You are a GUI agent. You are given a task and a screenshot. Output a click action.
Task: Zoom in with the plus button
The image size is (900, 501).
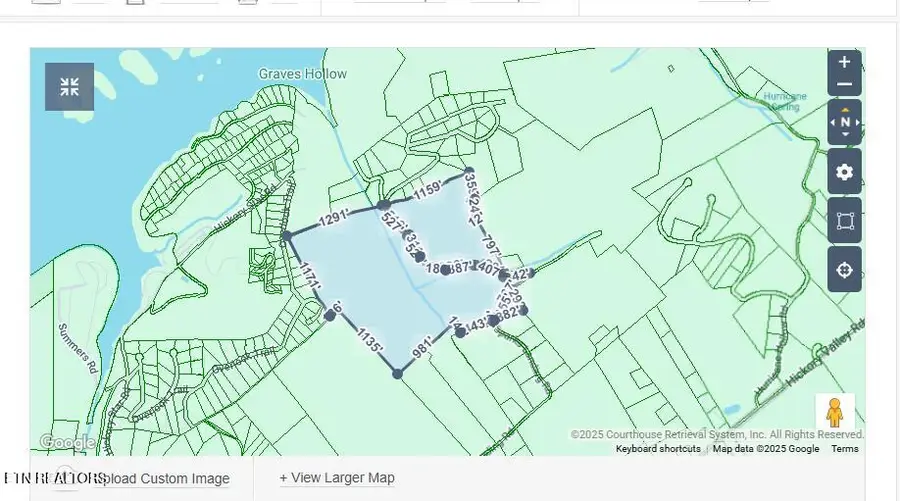click(x=845, y=62)
